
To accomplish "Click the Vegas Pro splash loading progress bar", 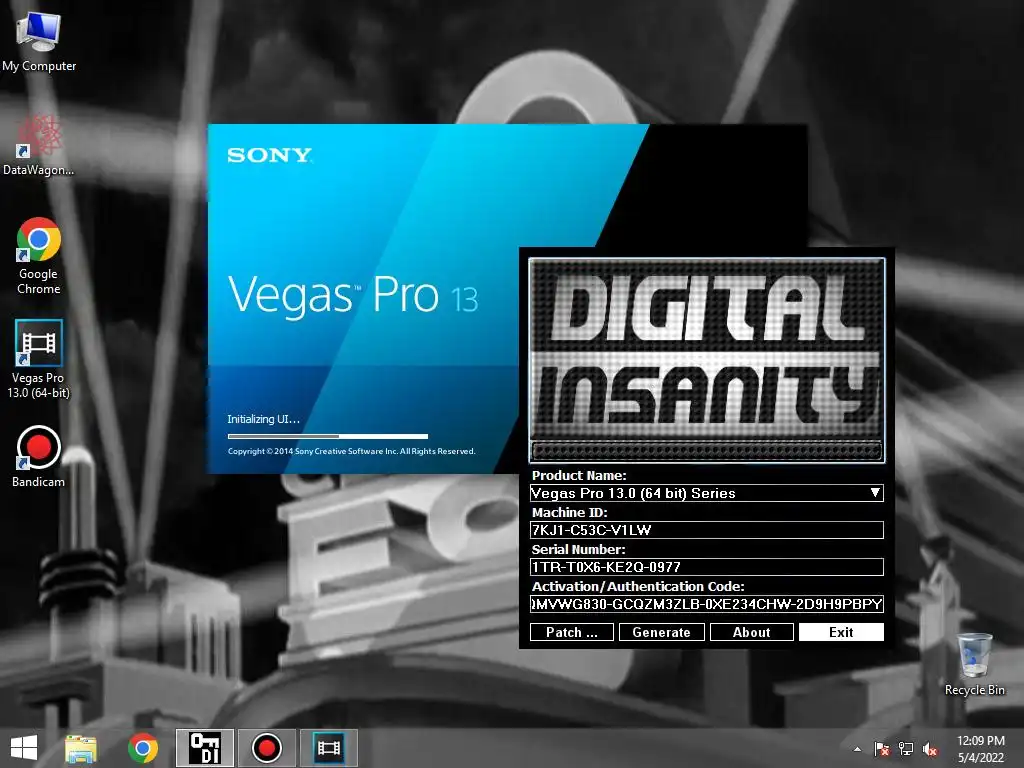I will tap(328, 436).
